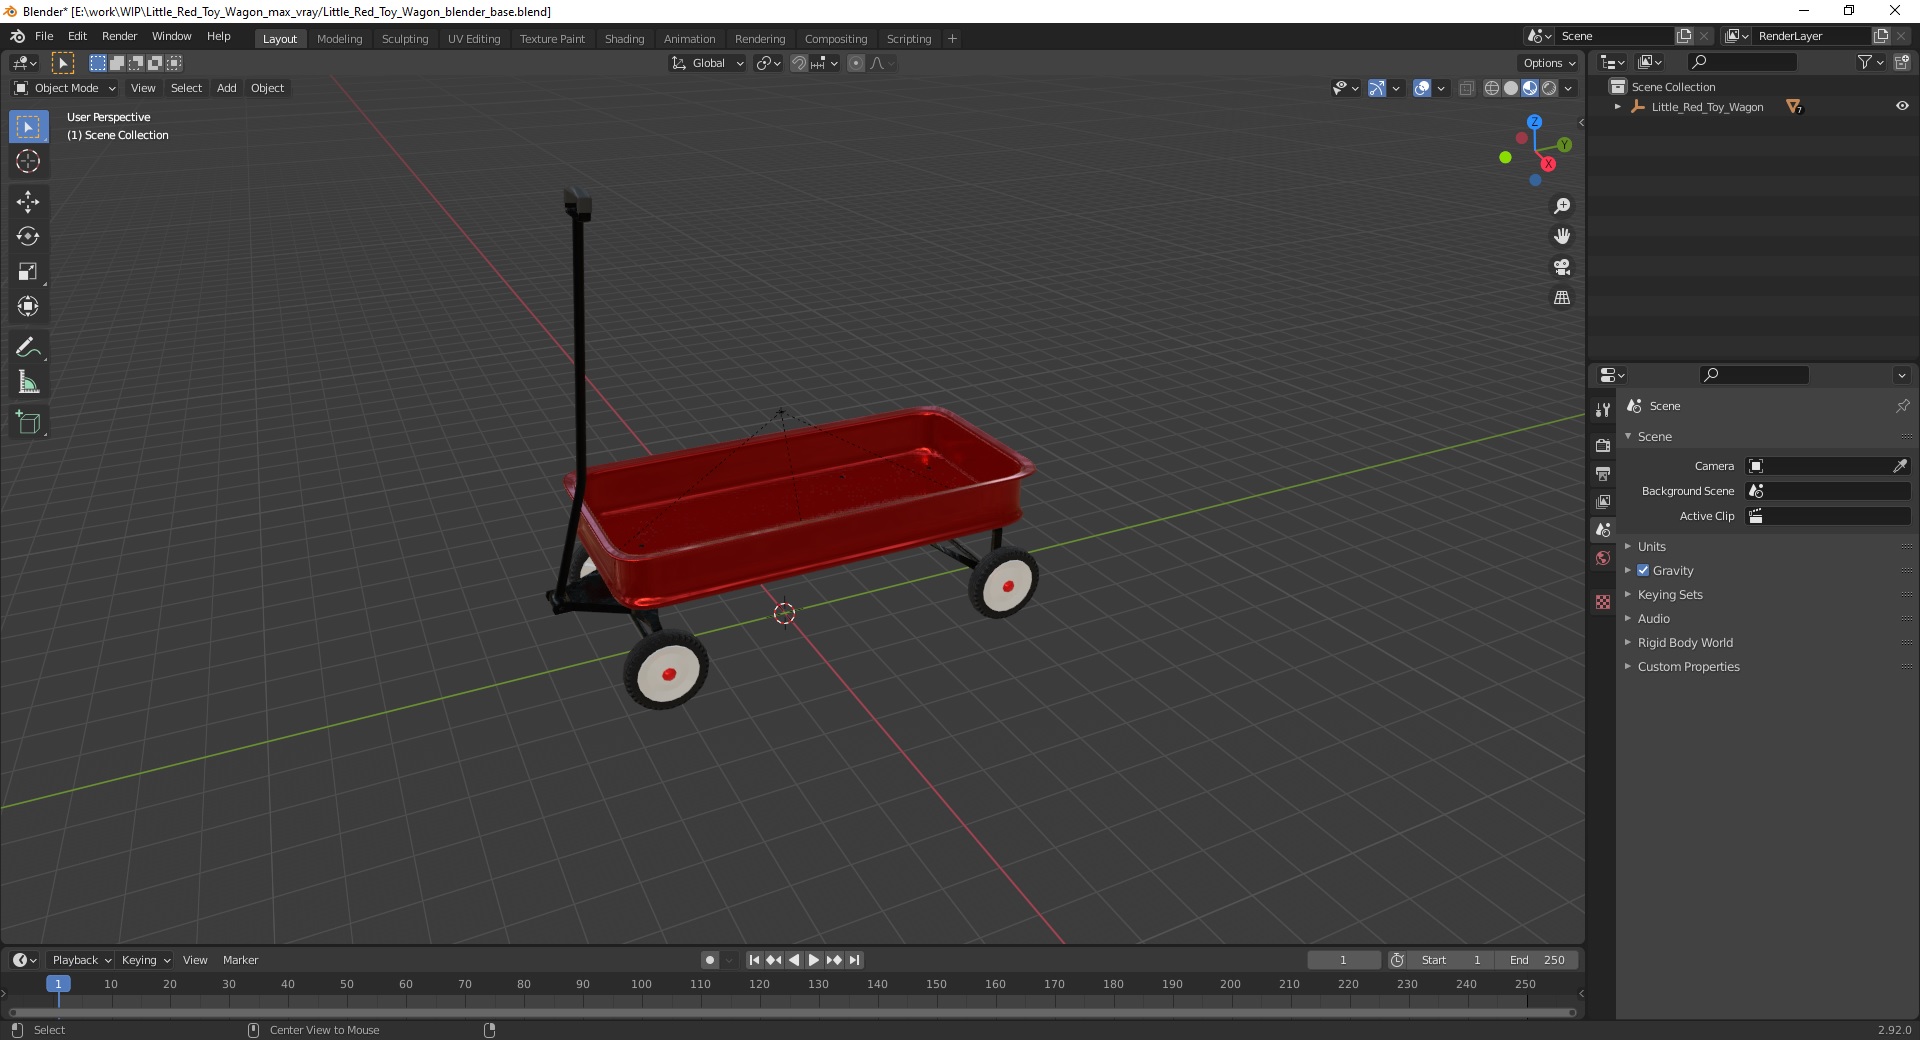Toggle visibility of Little_Red_Toy_Wagon collection
1920x1040 pixels.
pos(1902,106)
